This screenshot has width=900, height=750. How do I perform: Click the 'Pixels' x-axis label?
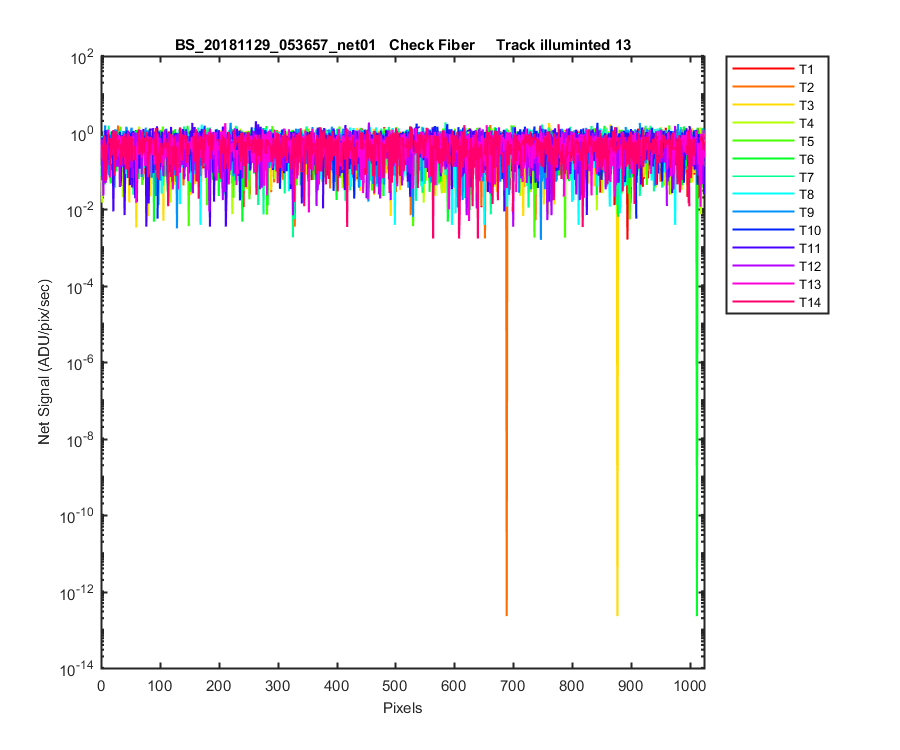(402, 708)
